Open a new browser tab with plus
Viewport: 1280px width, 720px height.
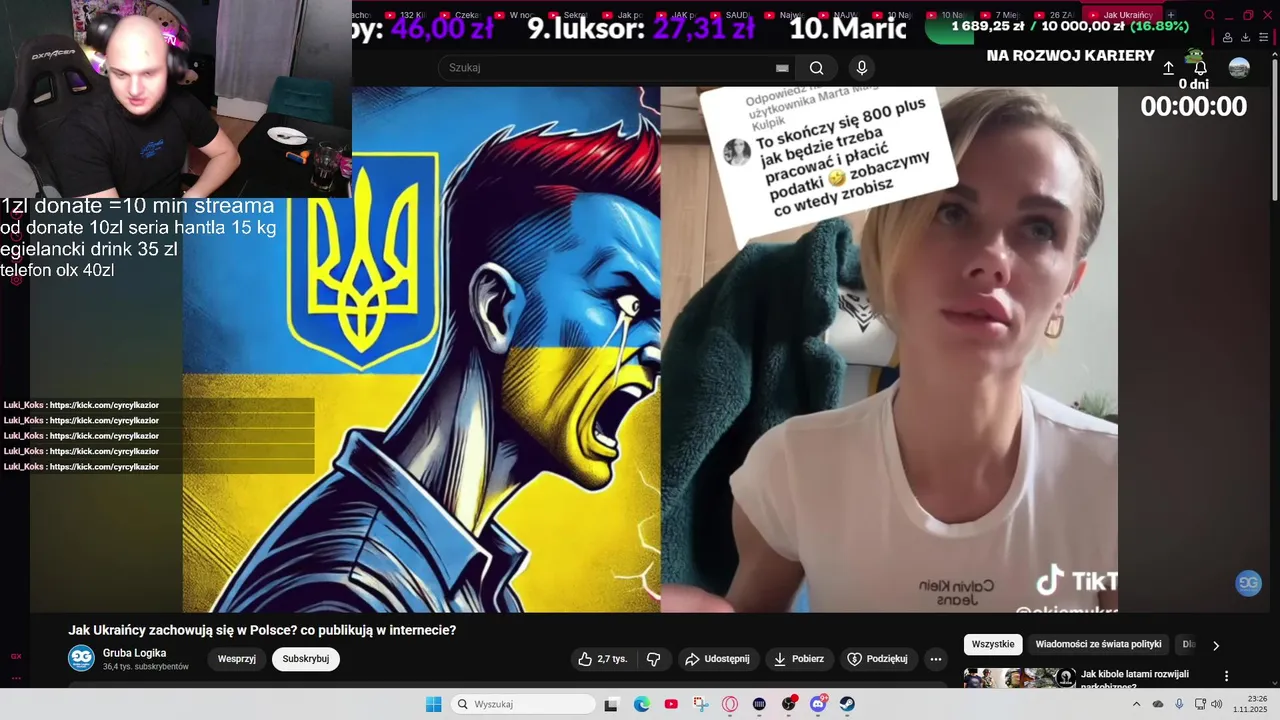tap(1171, 15)
